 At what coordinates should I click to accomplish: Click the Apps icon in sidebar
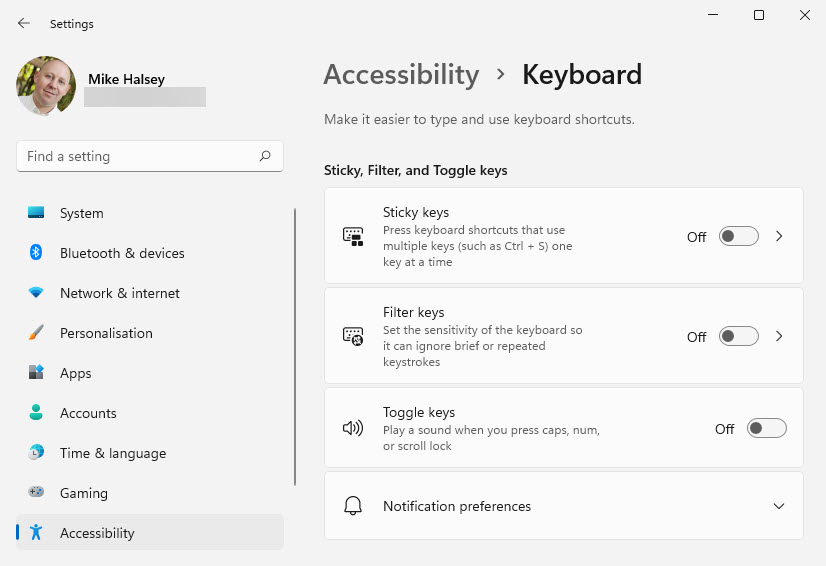[x=36, y=373]
